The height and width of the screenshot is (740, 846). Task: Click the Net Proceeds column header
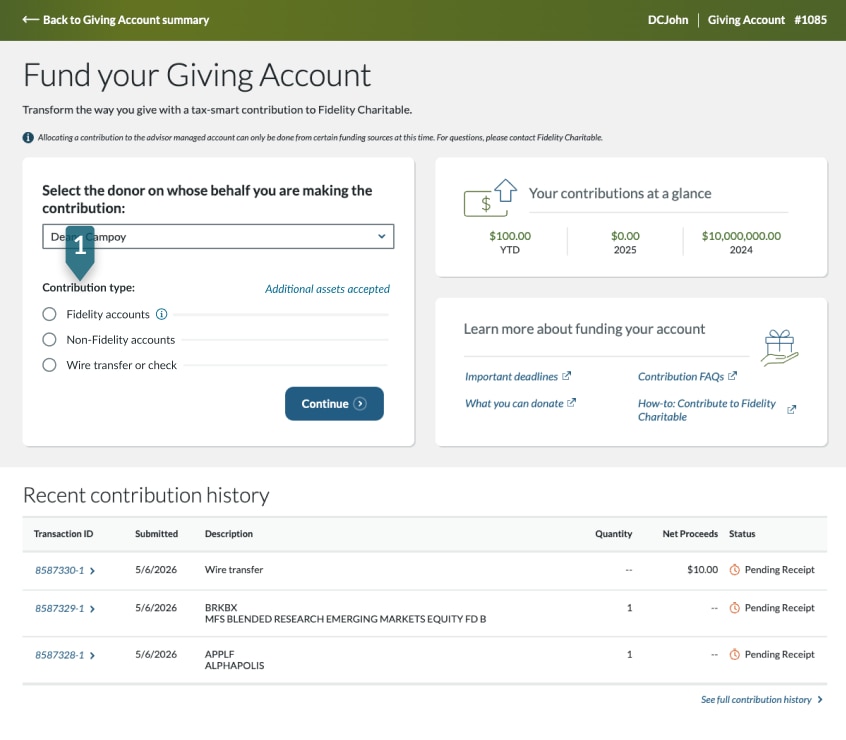tap(690, 534)
